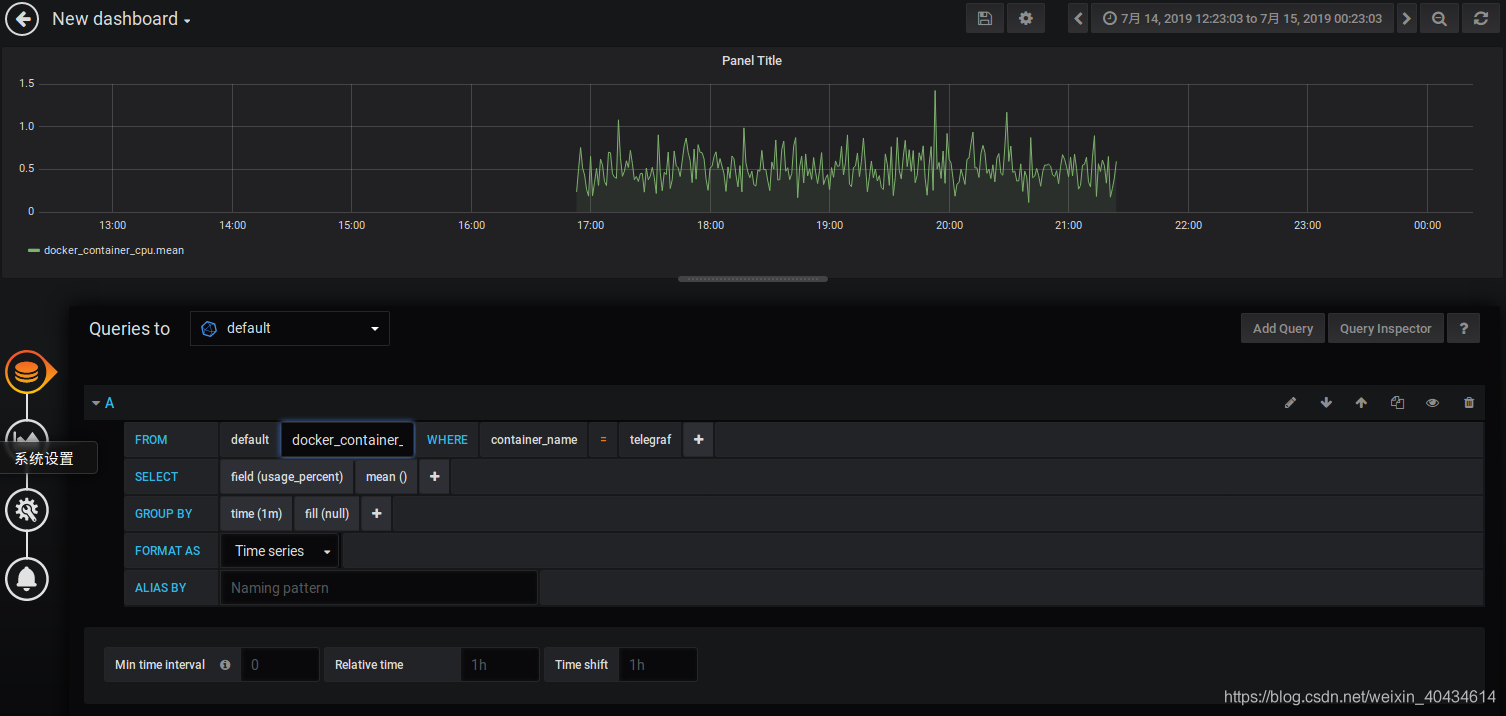Change the container_name tag key
The height and width of the screenshot is (716, 1506).
pos(534,440)
